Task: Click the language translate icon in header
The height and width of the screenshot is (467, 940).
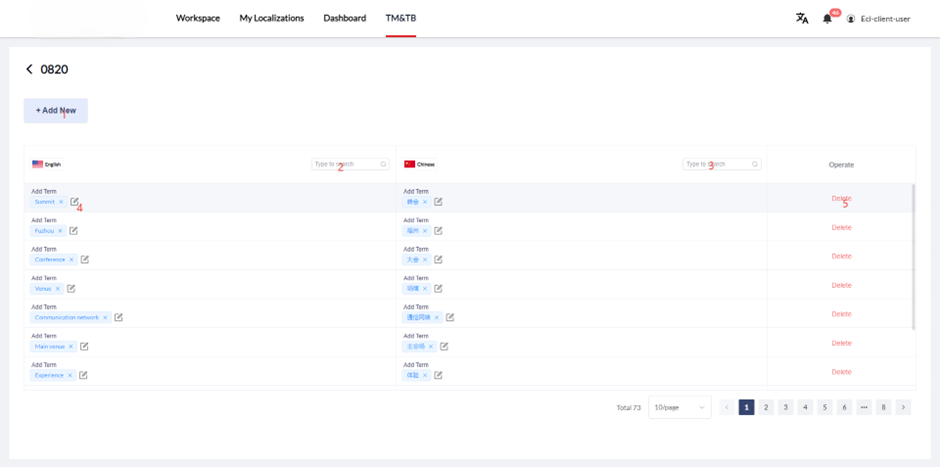Action: point(801,18)
